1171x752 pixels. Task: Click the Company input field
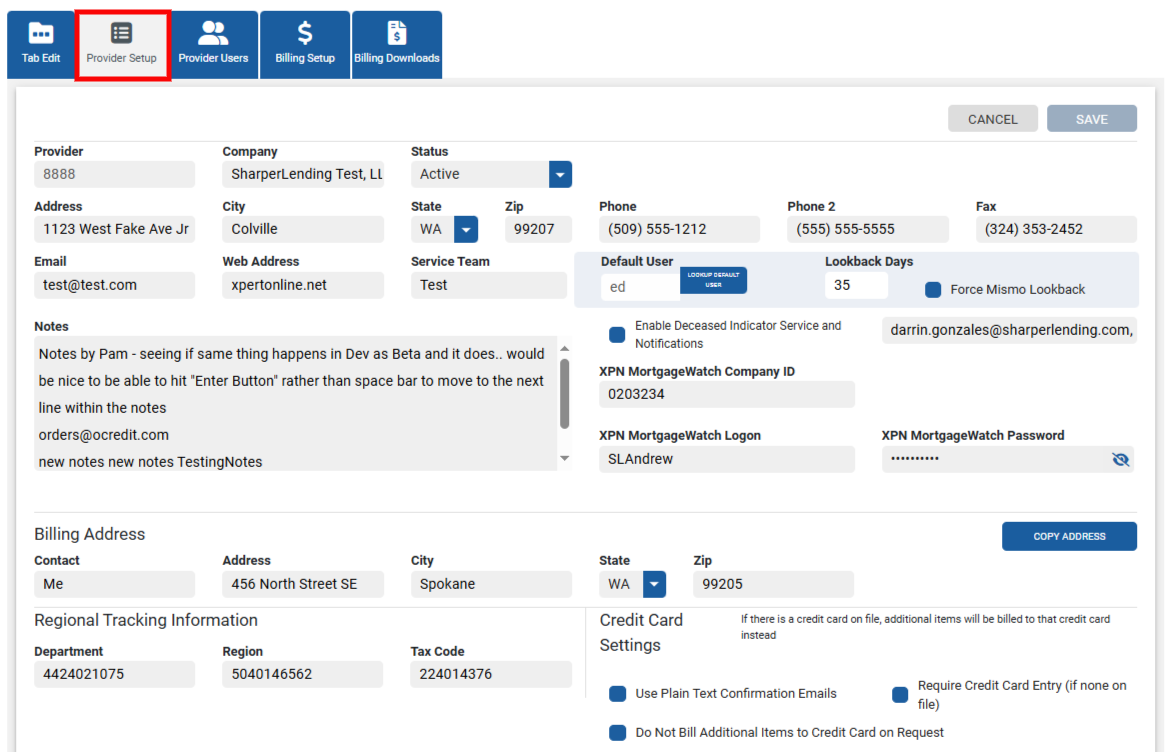tap(302, 174)
